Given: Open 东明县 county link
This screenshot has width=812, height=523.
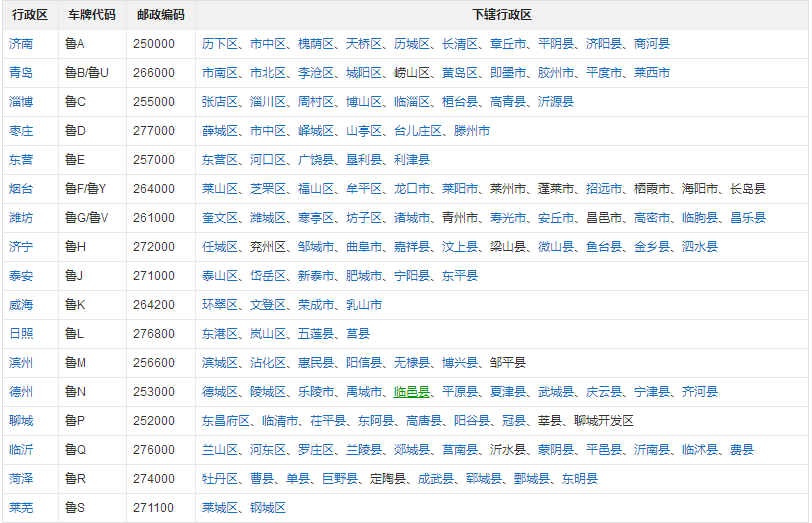Looking at the screenshot, I should pos(580,479).
